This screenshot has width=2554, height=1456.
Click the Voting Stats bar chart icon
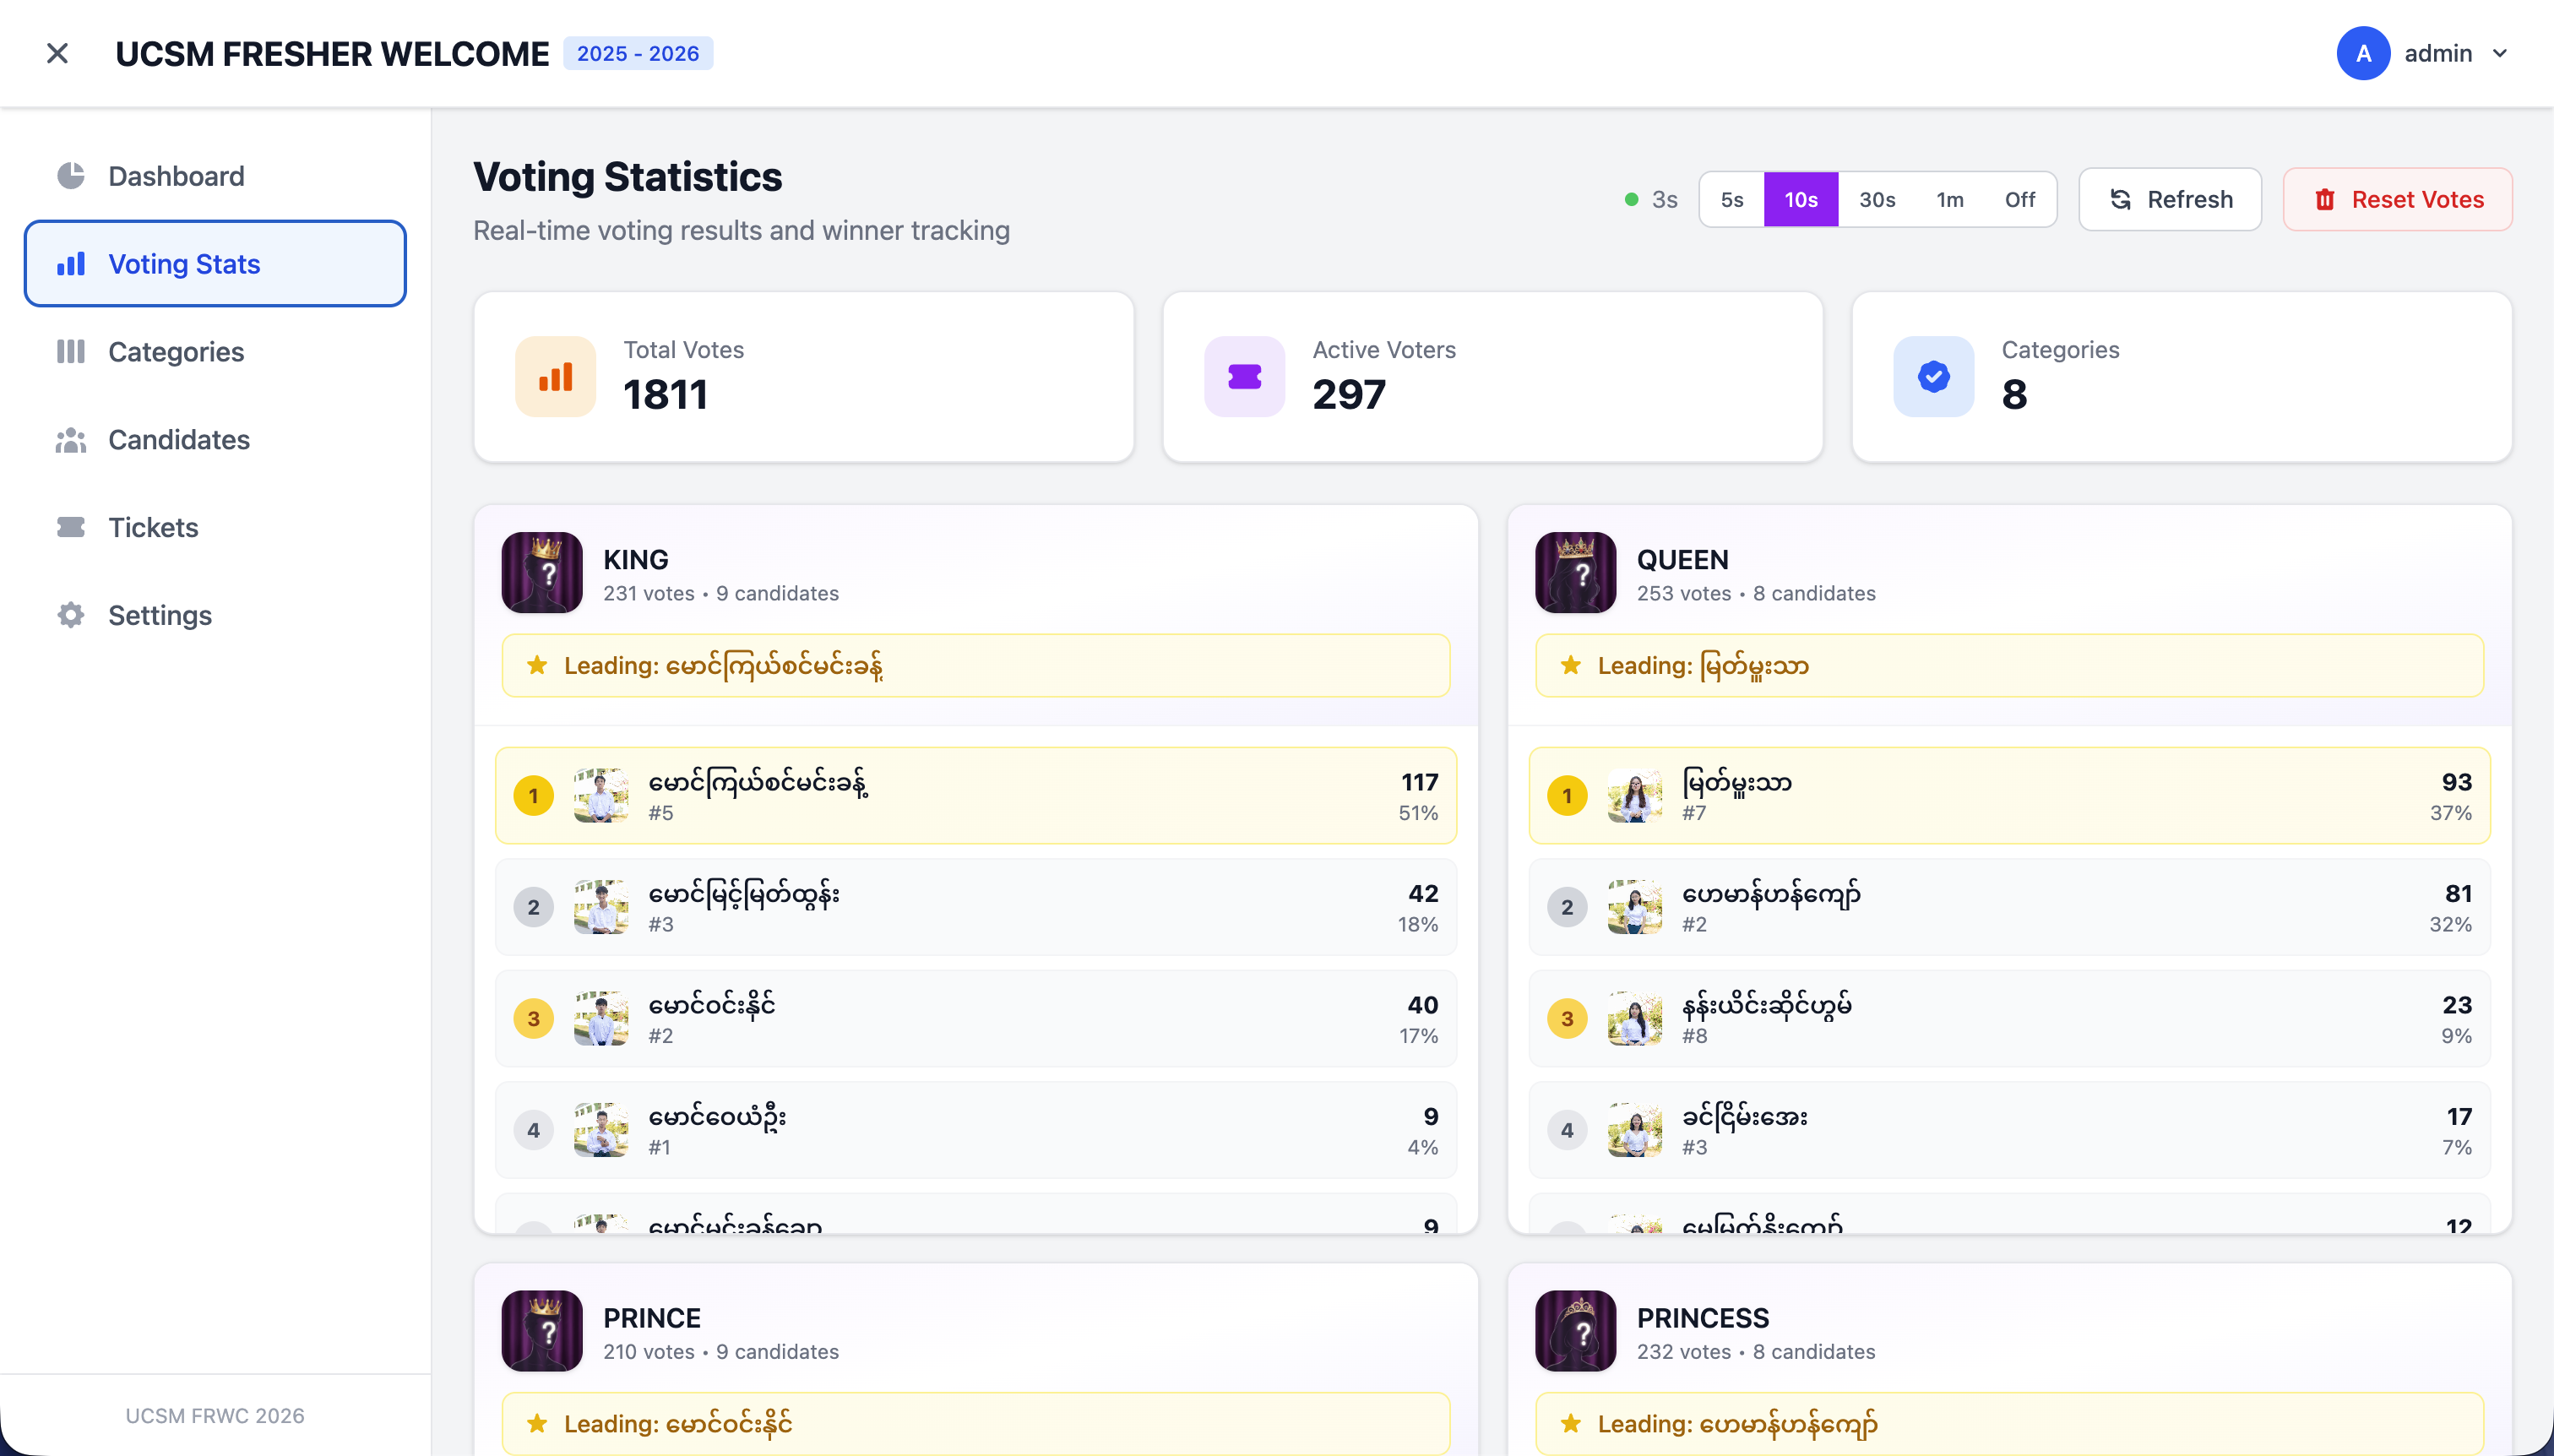pyautogui.click(x=71, y=264)
